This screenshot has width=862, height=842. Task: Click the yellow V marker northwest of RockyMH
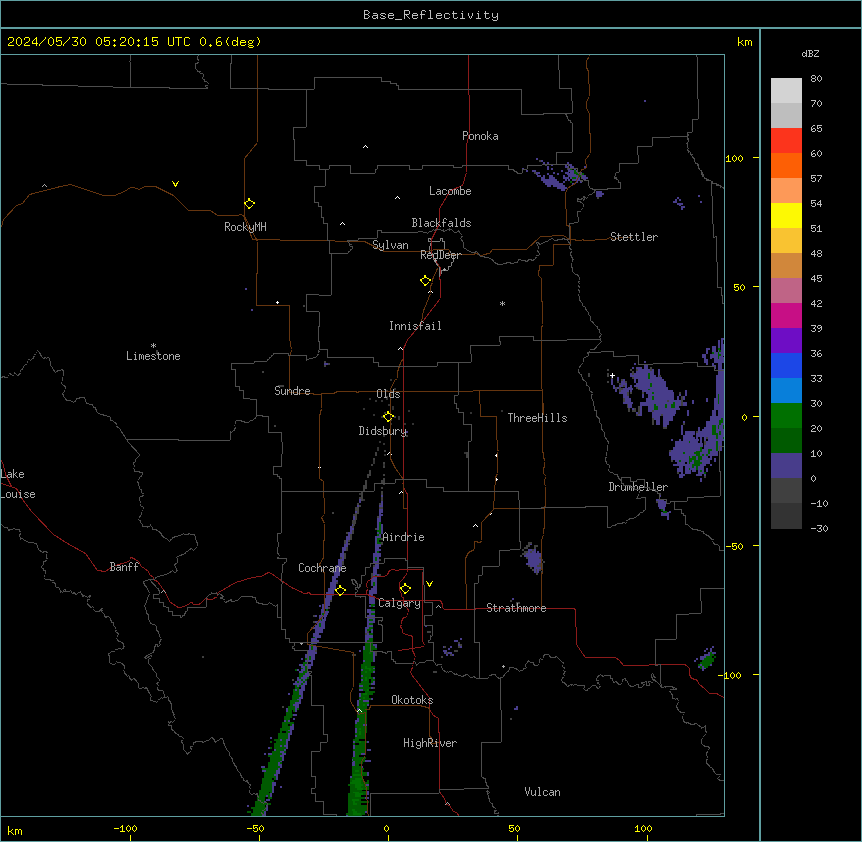pos(175,184)
